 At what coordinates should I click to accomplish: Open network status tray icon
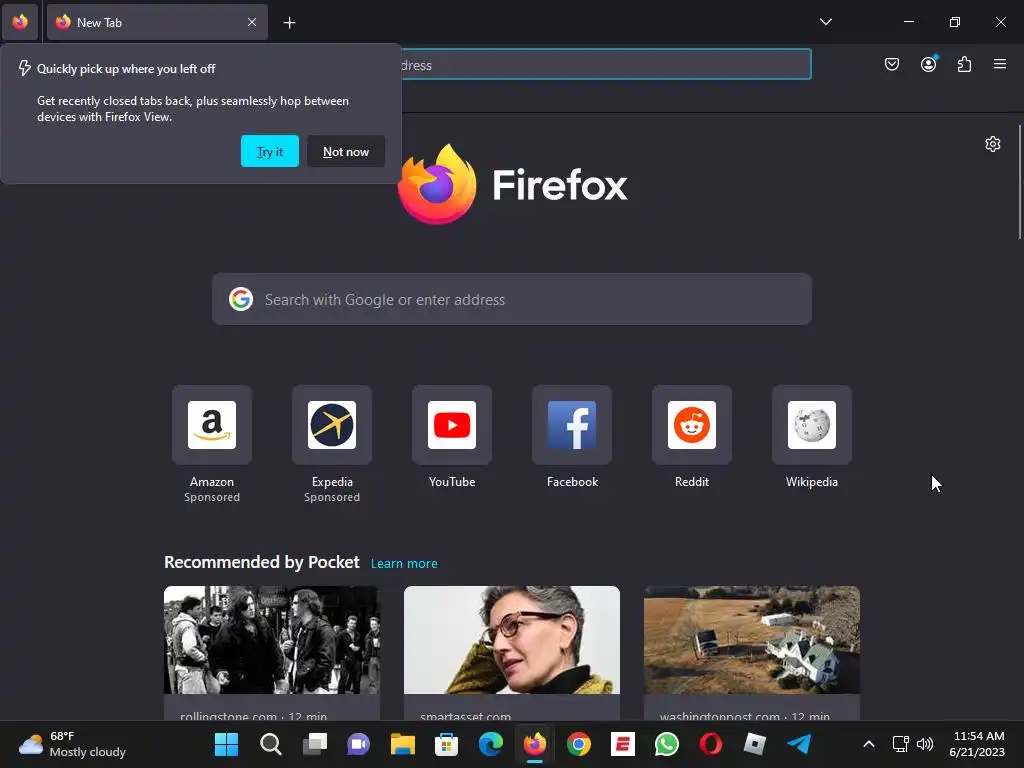(x=901, y=744)
